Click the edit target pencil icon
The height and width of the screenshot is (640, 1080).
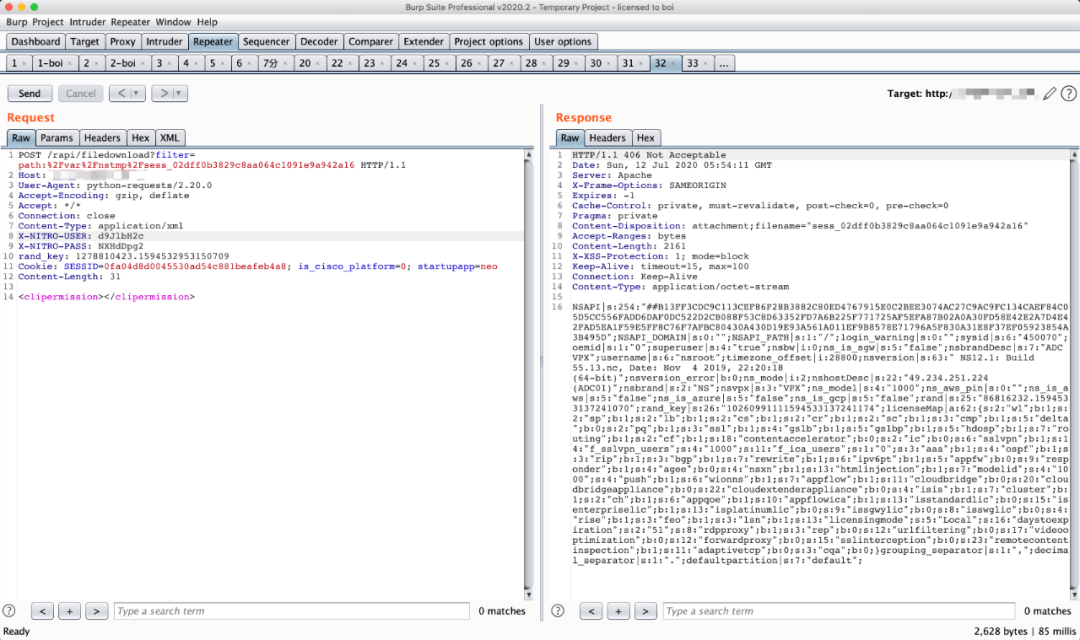(x=1049, y=93)
